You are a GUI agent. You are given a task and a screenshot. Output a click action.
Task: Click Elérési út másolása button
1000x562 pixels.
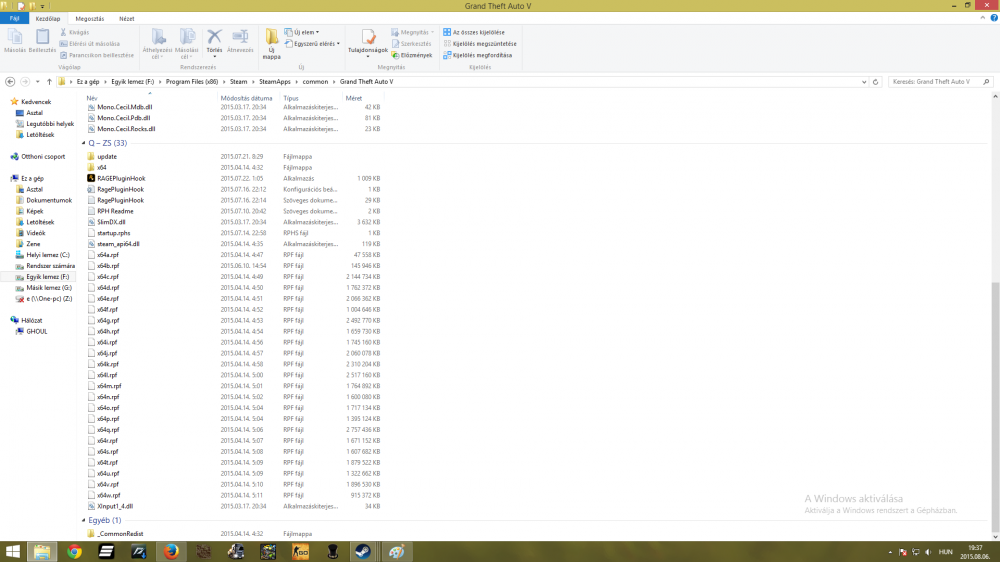[90, 43]
